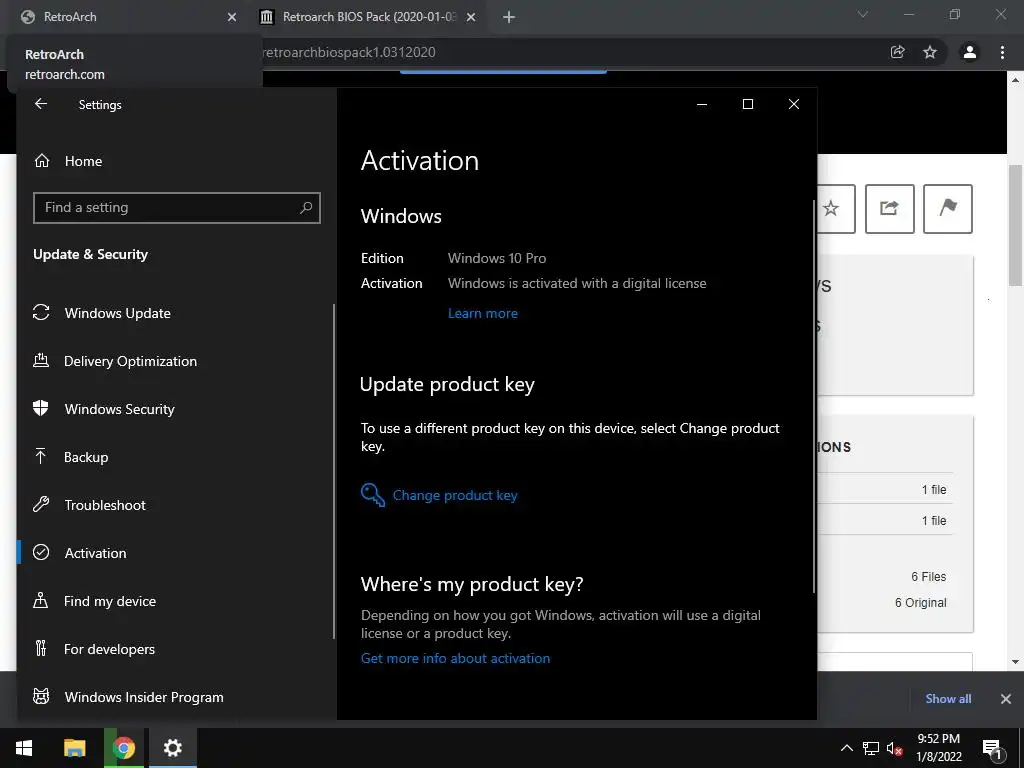The image size is (1024, 768).
Task: Click the Windows Insider cat icon
Action: pos(41,696)
